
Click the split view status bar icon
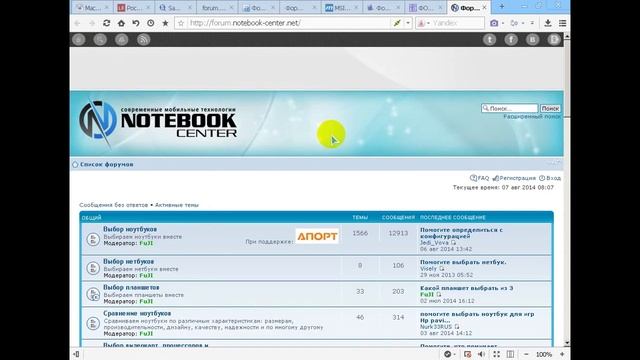[x=510, y=354]
